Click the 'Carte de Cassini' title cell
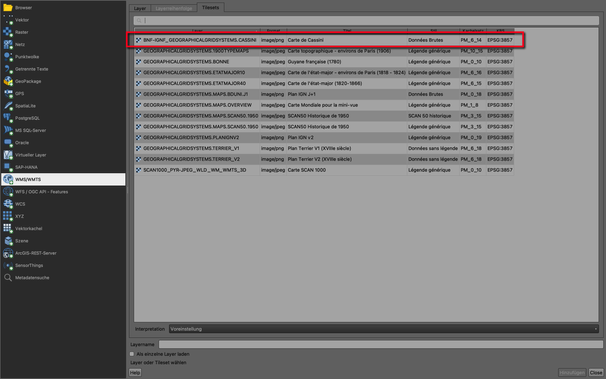 (305, 40)
